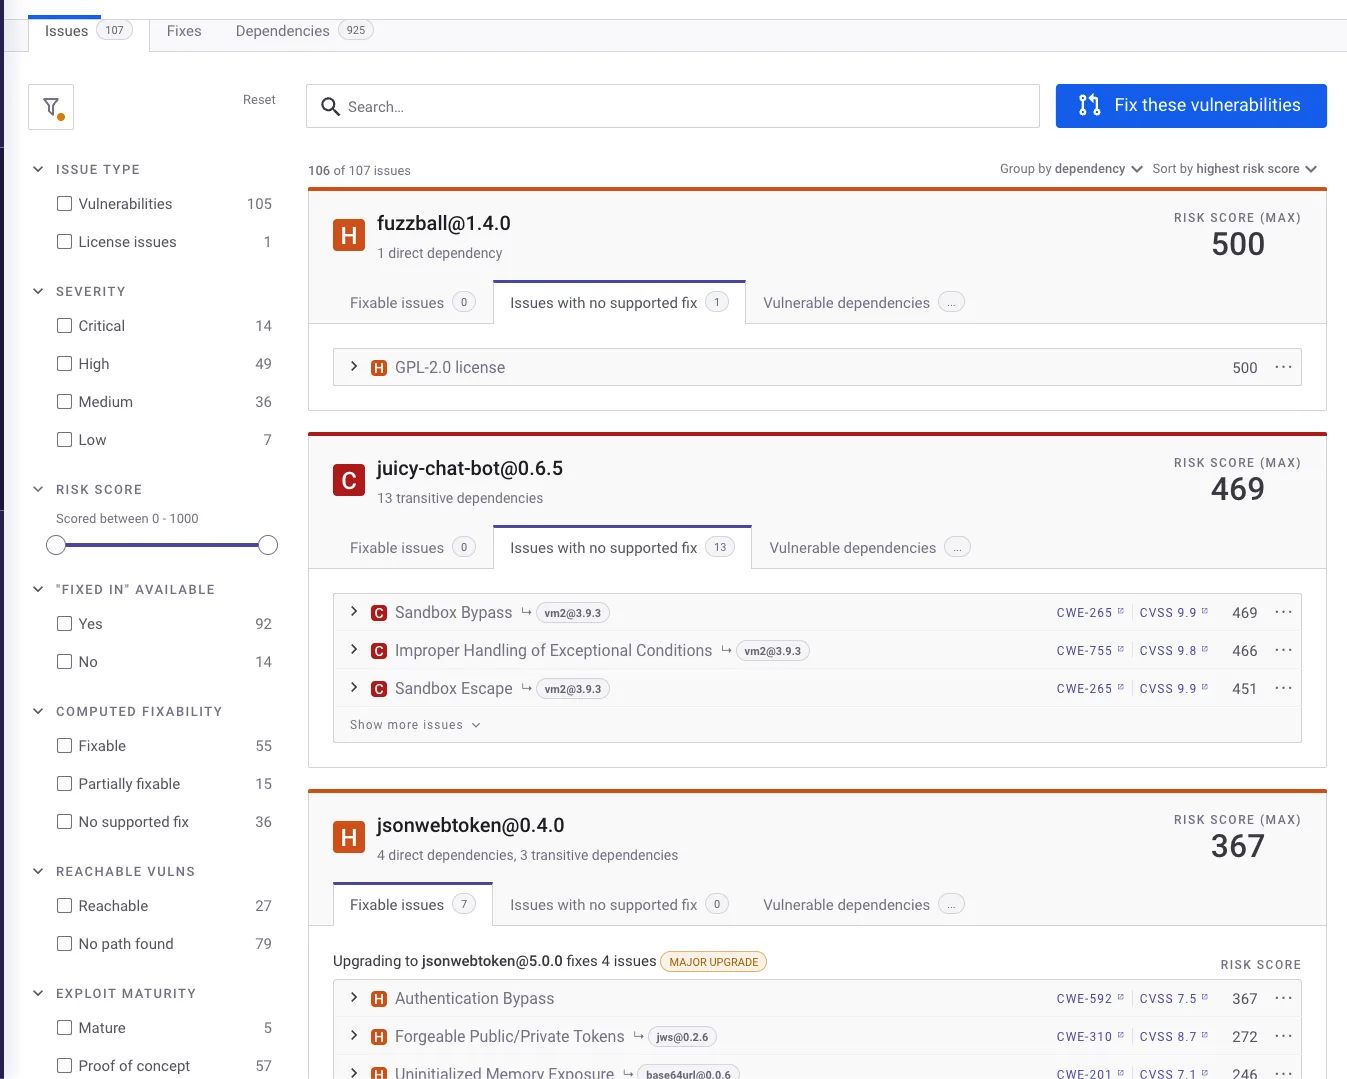Click the orange H severity badge on fuzzball@1.4.0
Screen dimensions: 1347x1079
pyautogui.click(x=348, y=235)
